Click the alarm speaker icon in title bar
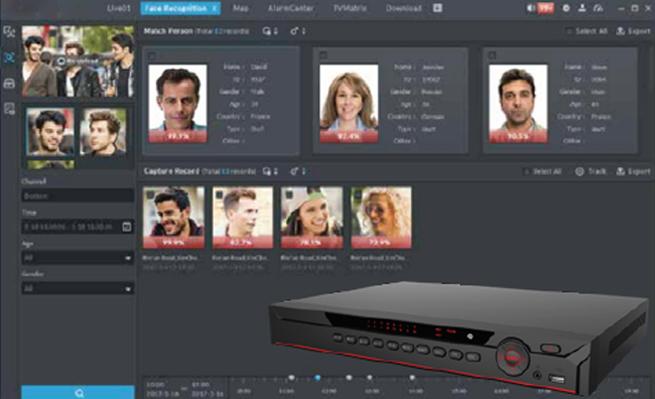 [x=531, y=8]
